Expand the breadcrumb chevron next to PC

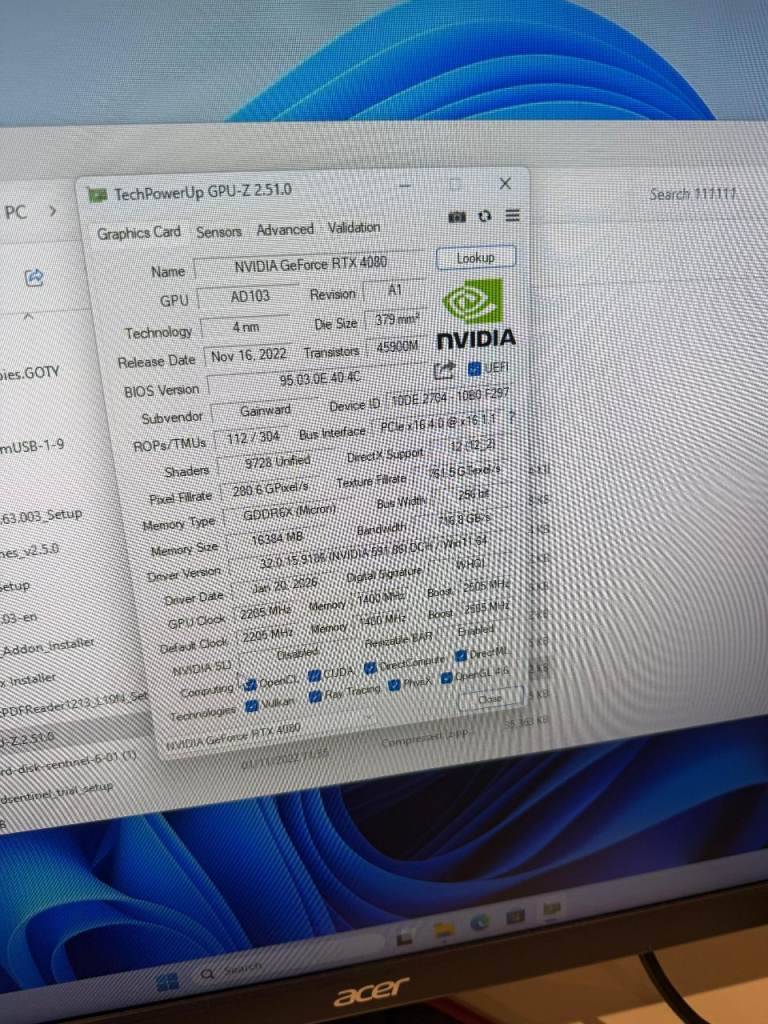click(52, 212)
